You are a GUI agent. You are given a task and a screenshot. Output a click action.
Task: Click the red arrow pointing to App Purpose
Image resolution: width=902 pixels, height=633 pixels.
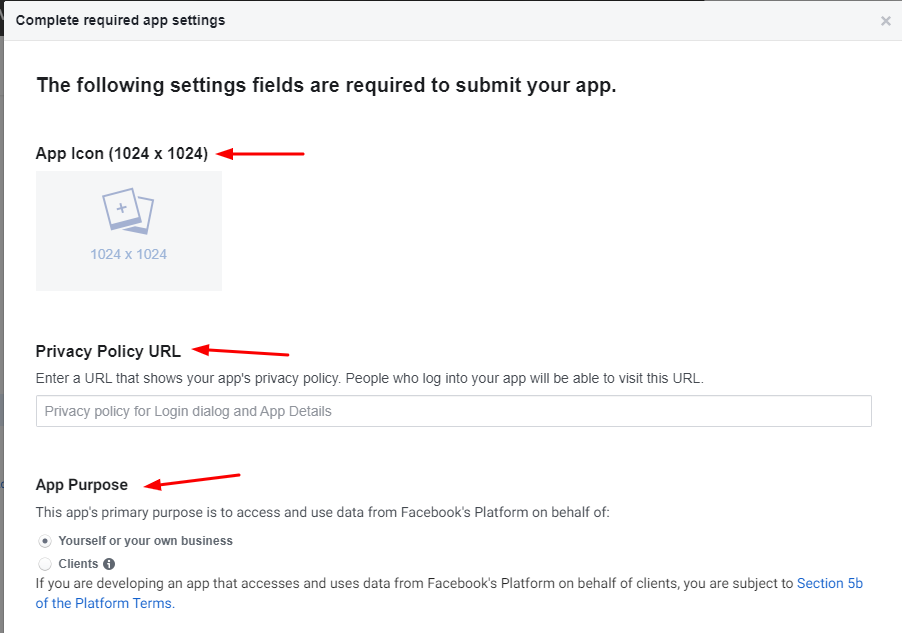point(192,481)
